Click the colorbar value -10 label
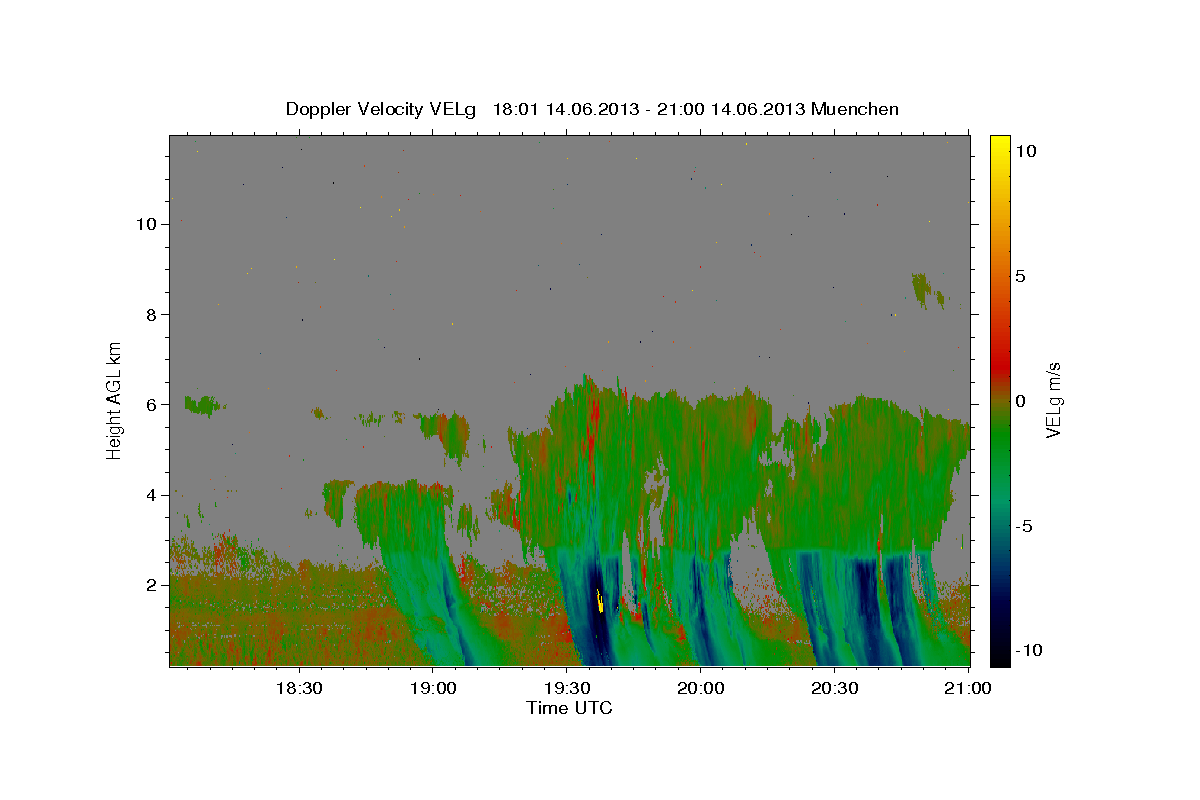The width and height of the screenshot is (1200, 800). coord(1029,650)
